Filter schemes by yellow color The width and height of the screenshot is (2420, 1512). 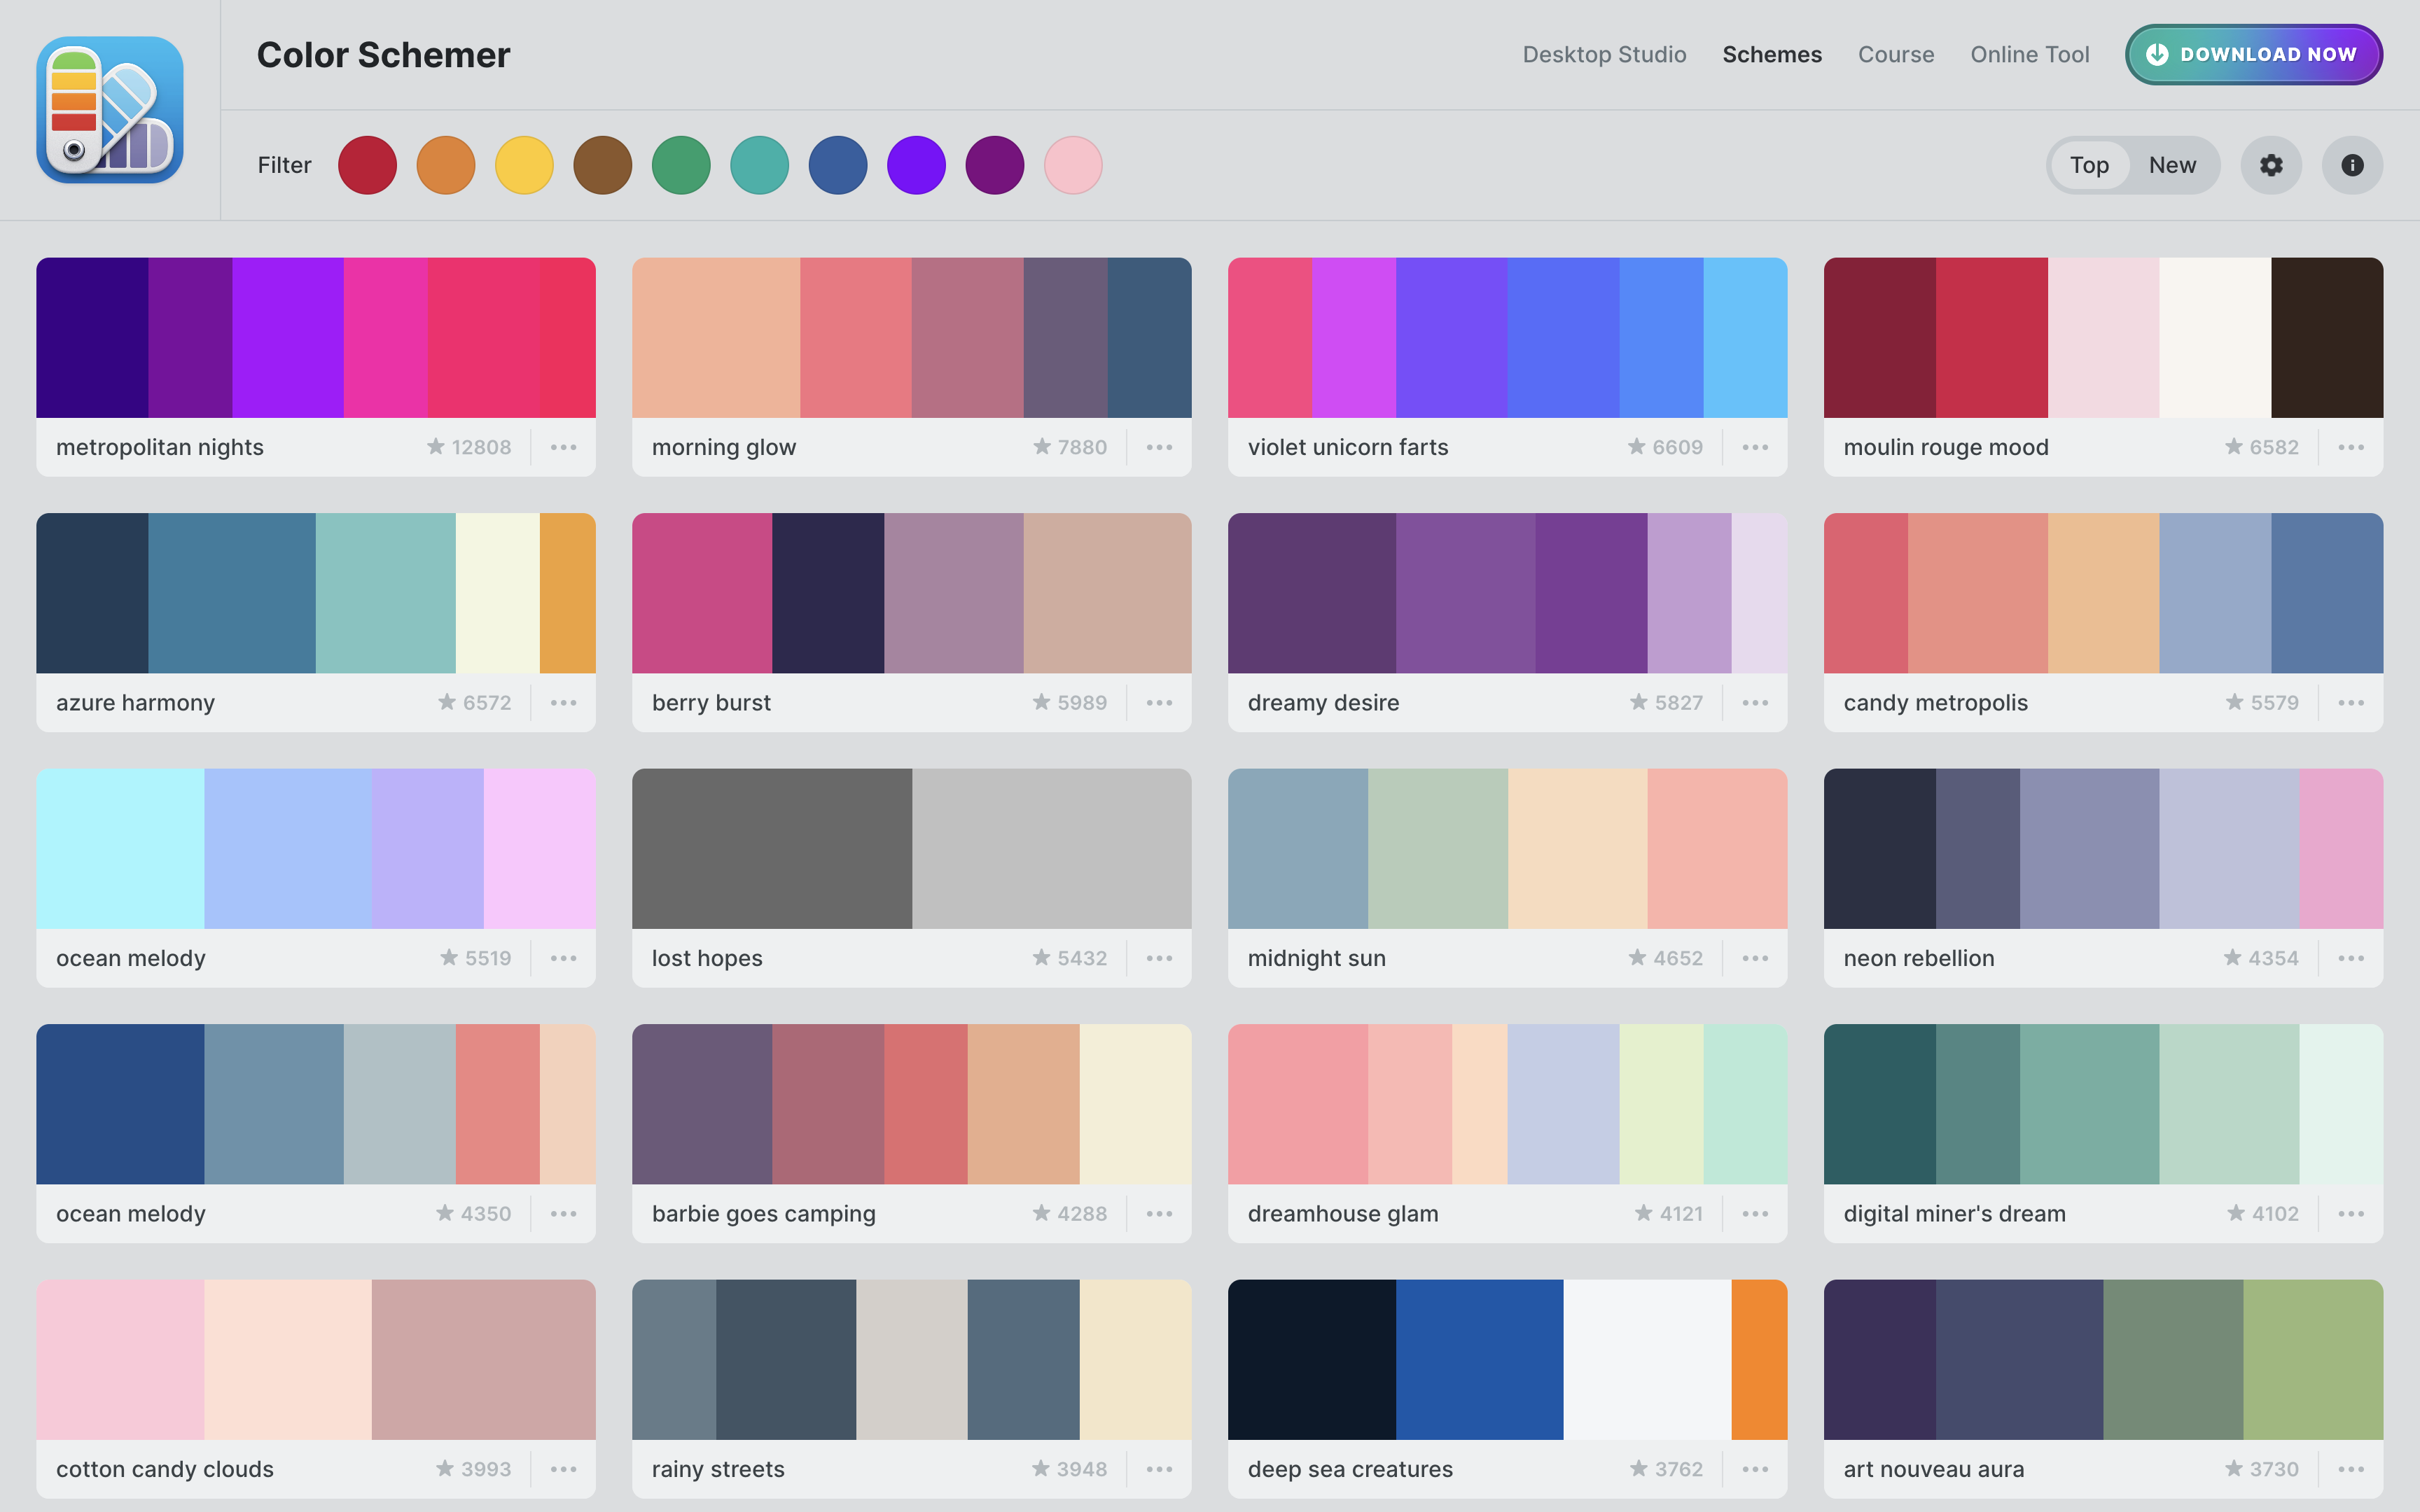tap(524, 165)
